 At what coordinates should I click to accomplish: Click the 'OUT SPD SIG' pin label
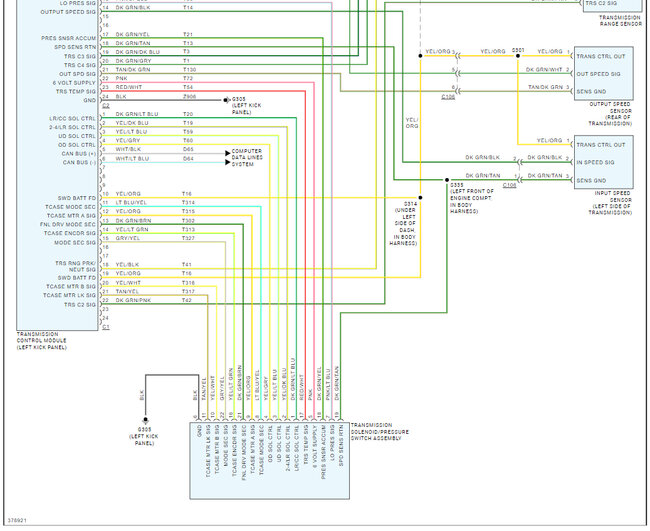tap(77, 74)
